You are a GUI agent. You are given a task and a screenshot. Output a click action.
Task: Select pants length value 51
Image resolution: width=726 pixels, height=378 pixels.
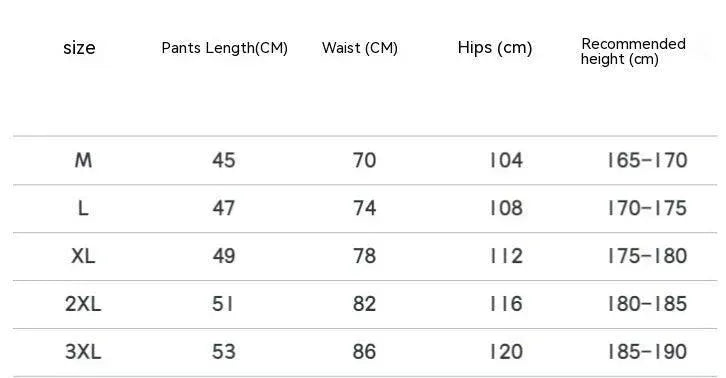[223, 304]
